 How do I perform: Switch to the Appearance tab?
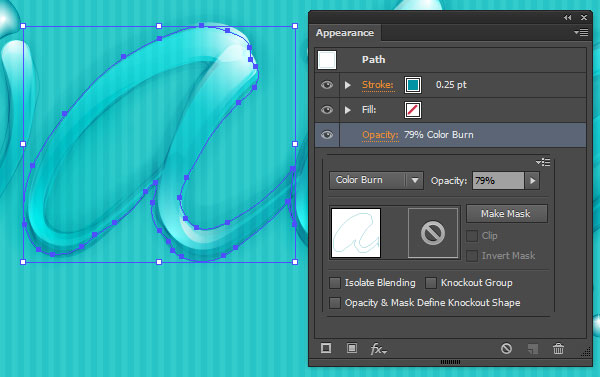345,33
